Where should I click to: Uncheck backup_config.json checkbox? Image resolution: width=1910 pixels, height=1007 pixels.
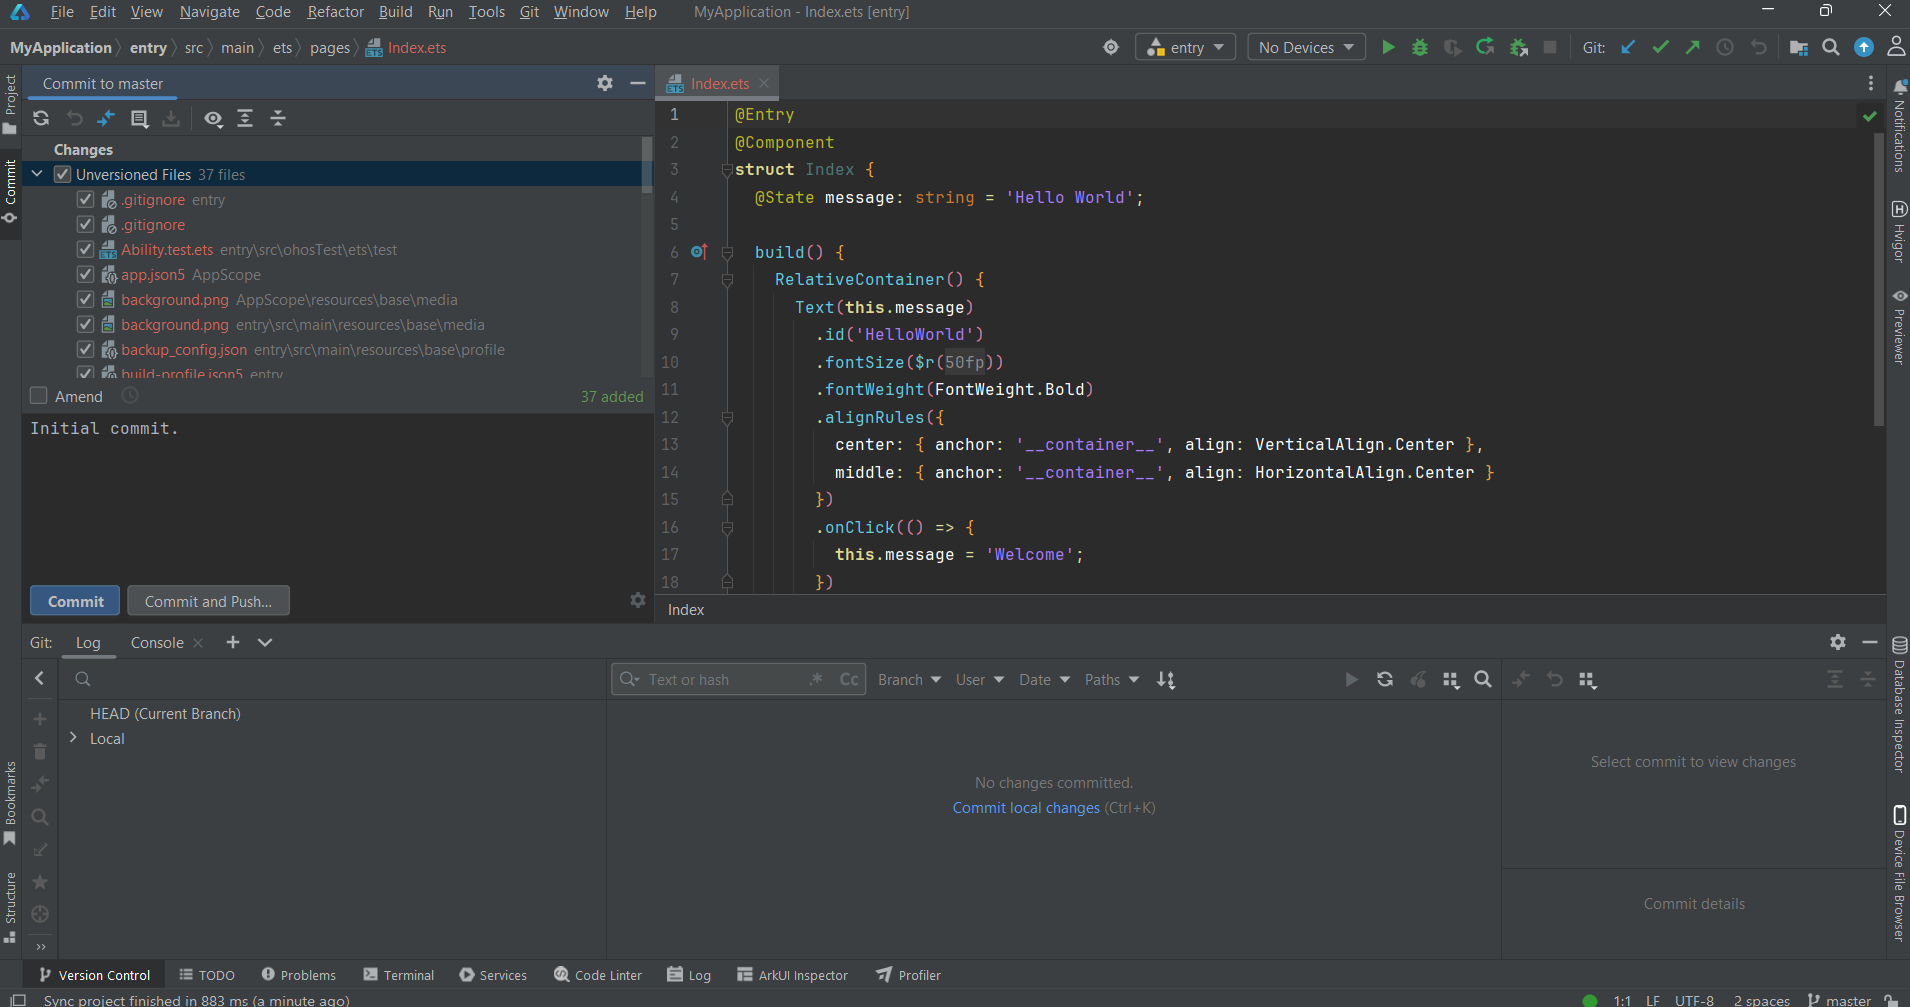tap(85, 349)
